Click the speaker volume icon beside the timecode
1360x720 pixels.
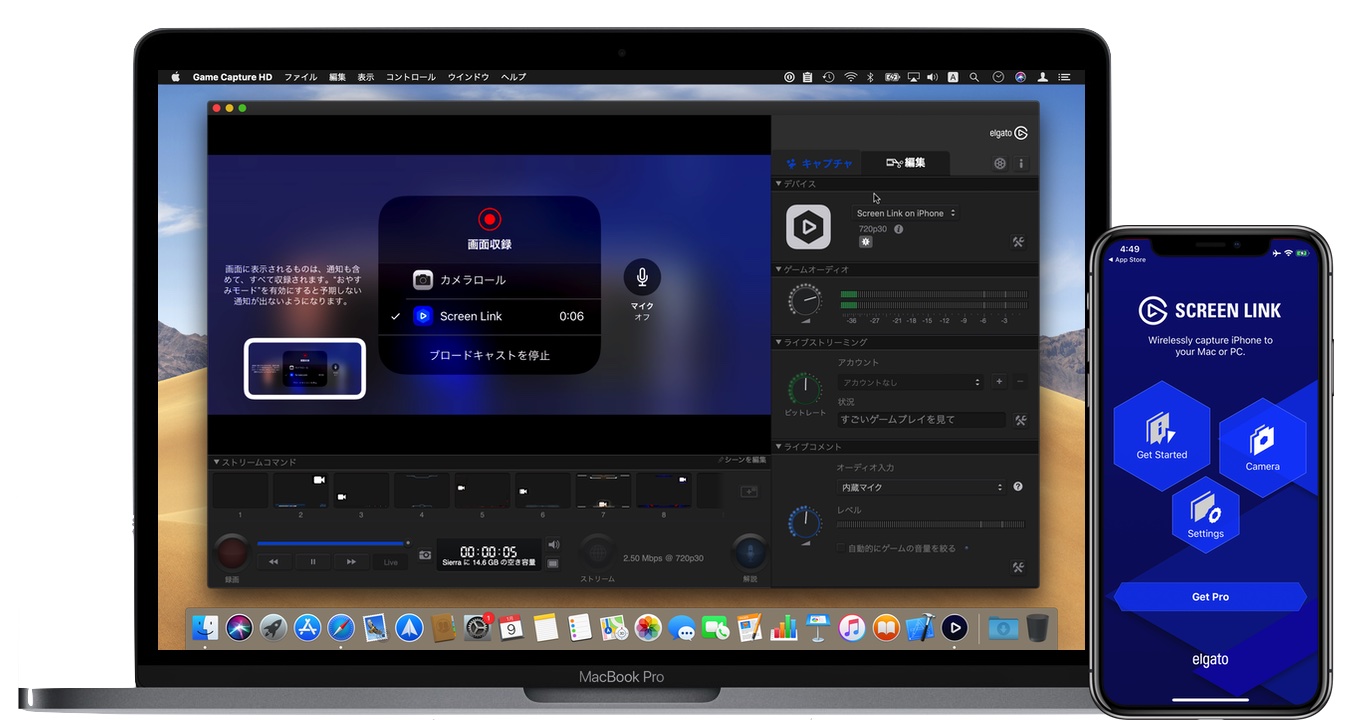coord(553,545)
